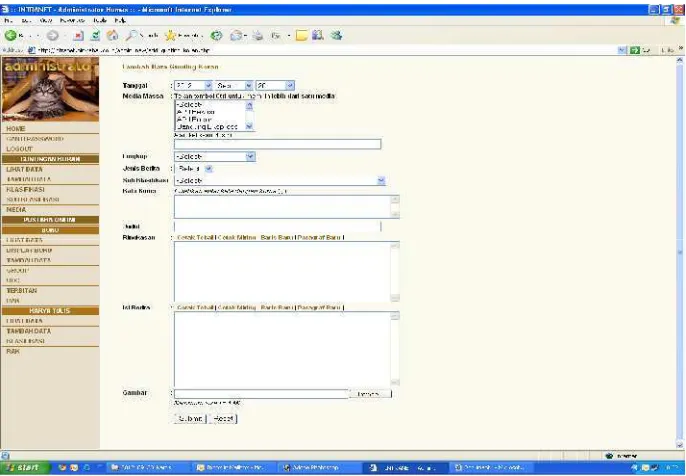Click into the Ringkasan text area
This screenshot has width=686, height=476.
click(287, 272)
